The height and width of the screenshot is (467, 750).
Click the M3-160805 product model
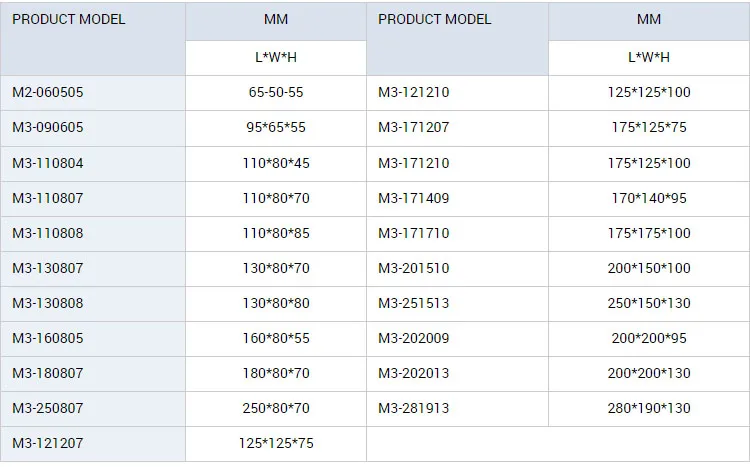coord(48,338)
